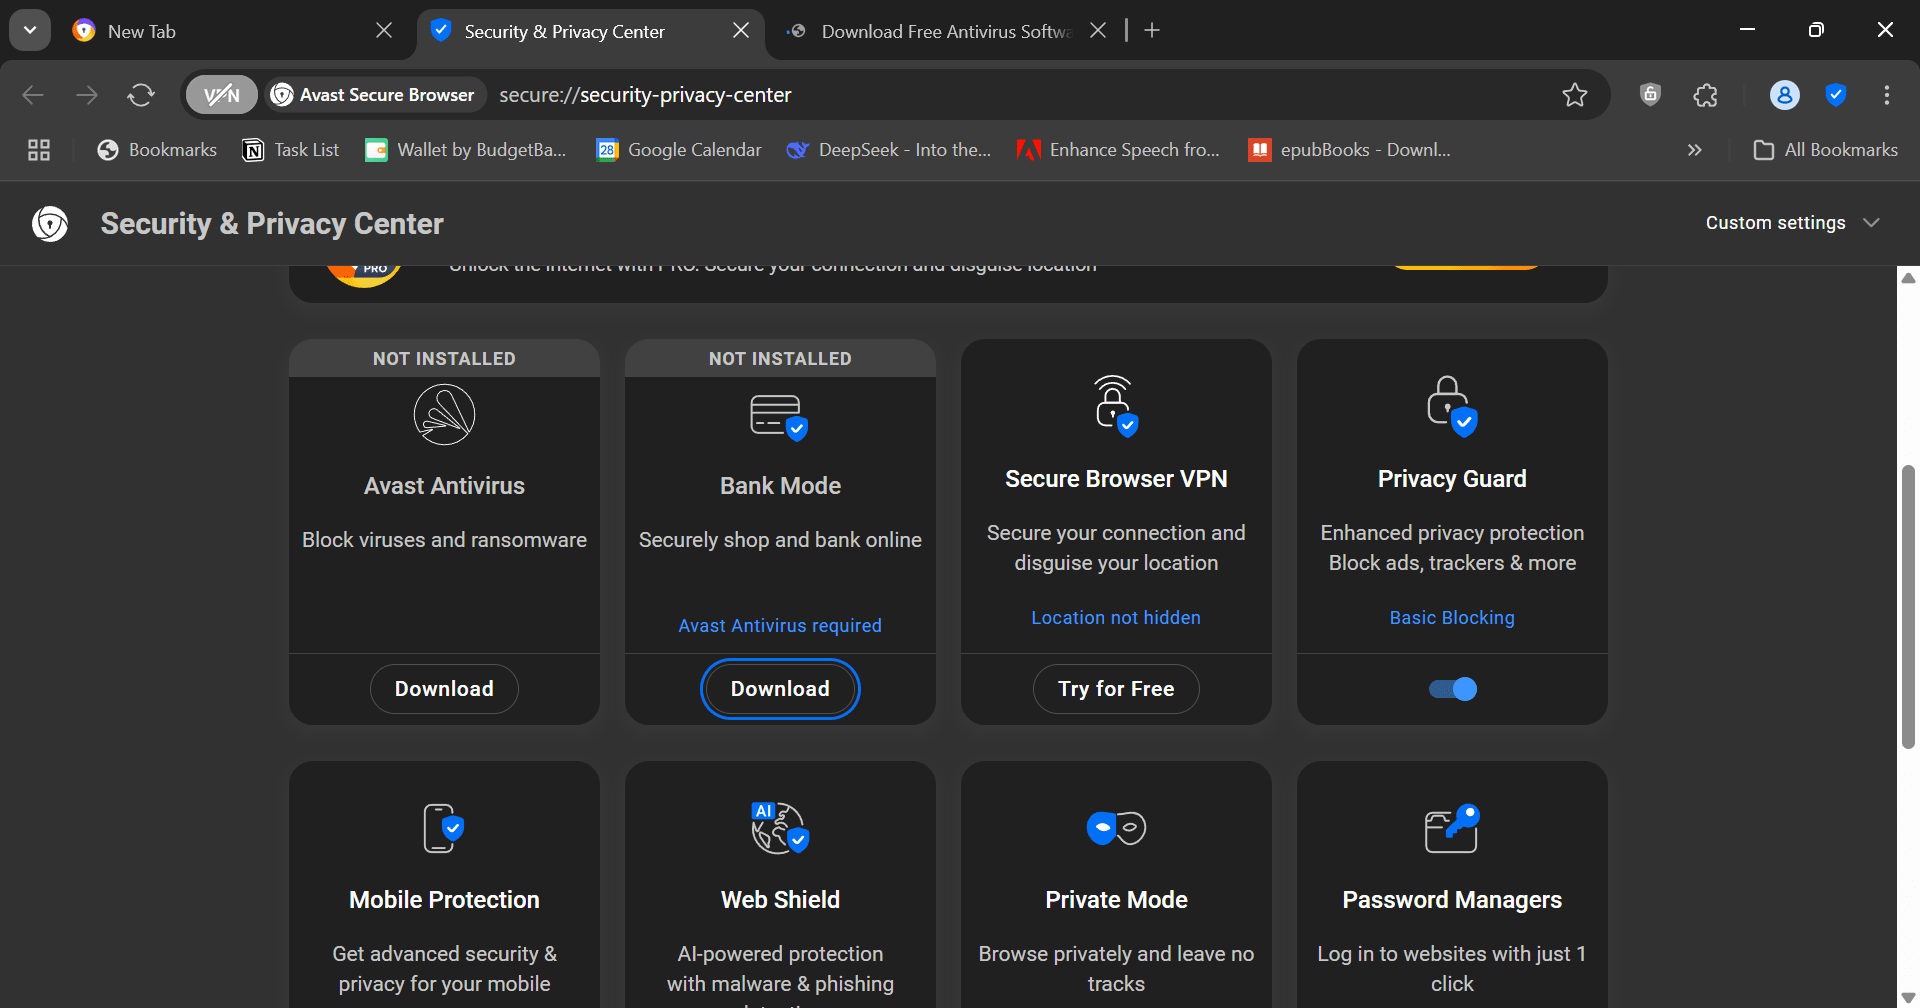This screenshot has width=1920, height=1008.
Task: Open the DeepSeek bookmark
Action: tap(889, 150)
